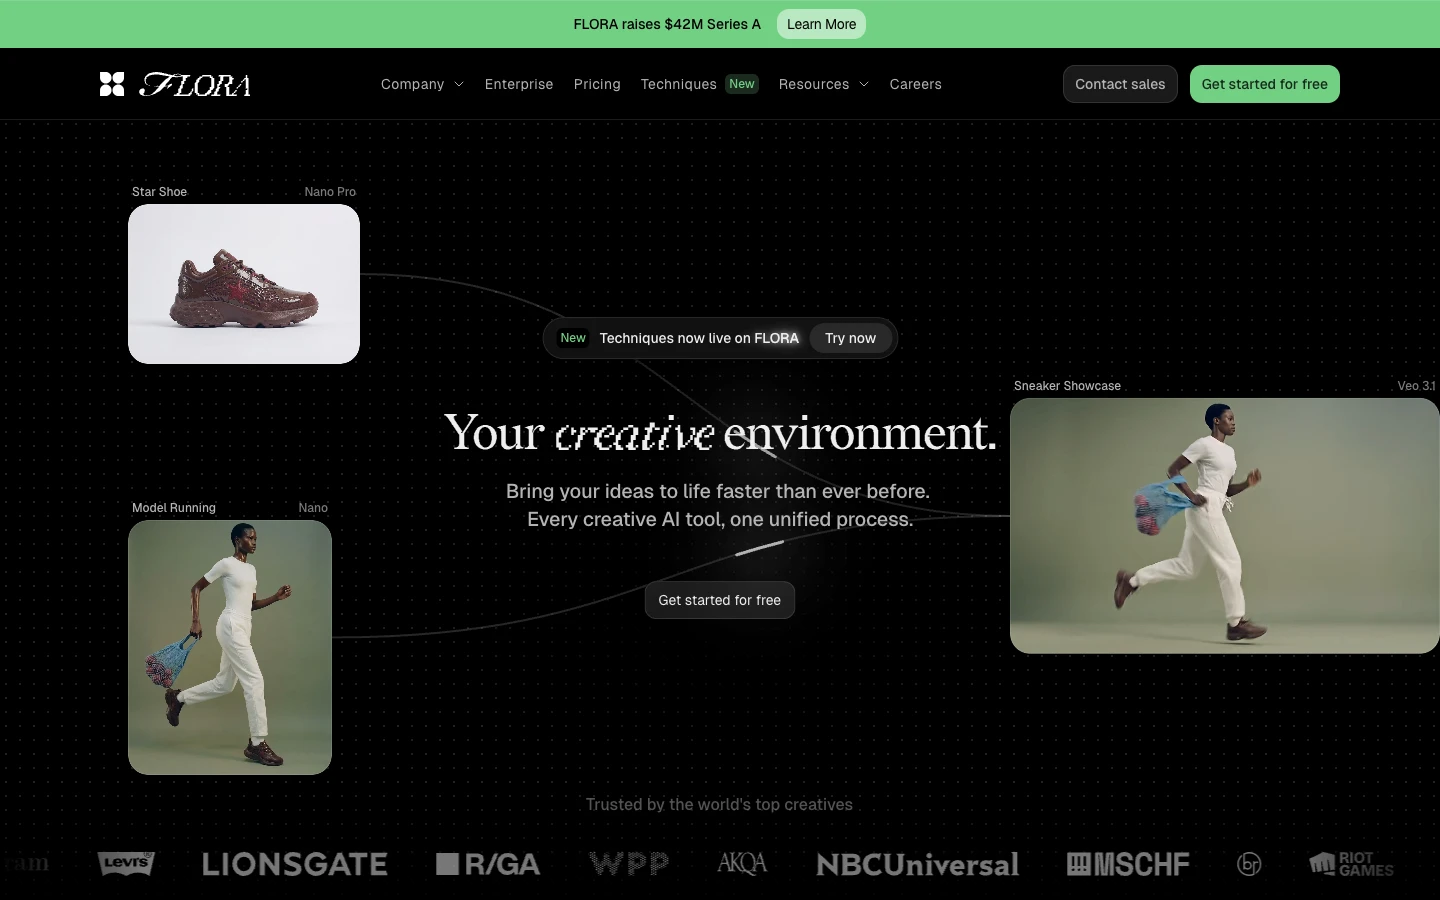Open the Pricing page
The image size is (1440, 900).
597,84
